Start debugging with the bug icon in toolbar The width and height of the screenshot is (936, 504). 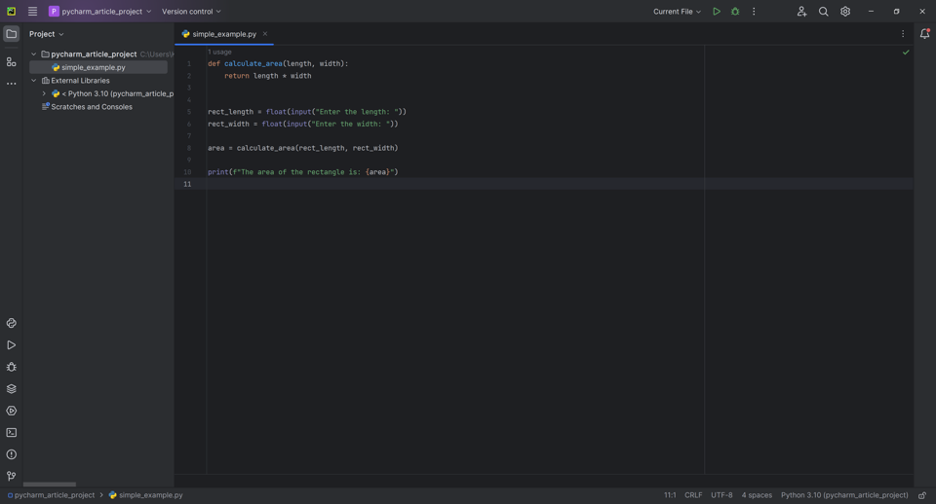point(735,12)
